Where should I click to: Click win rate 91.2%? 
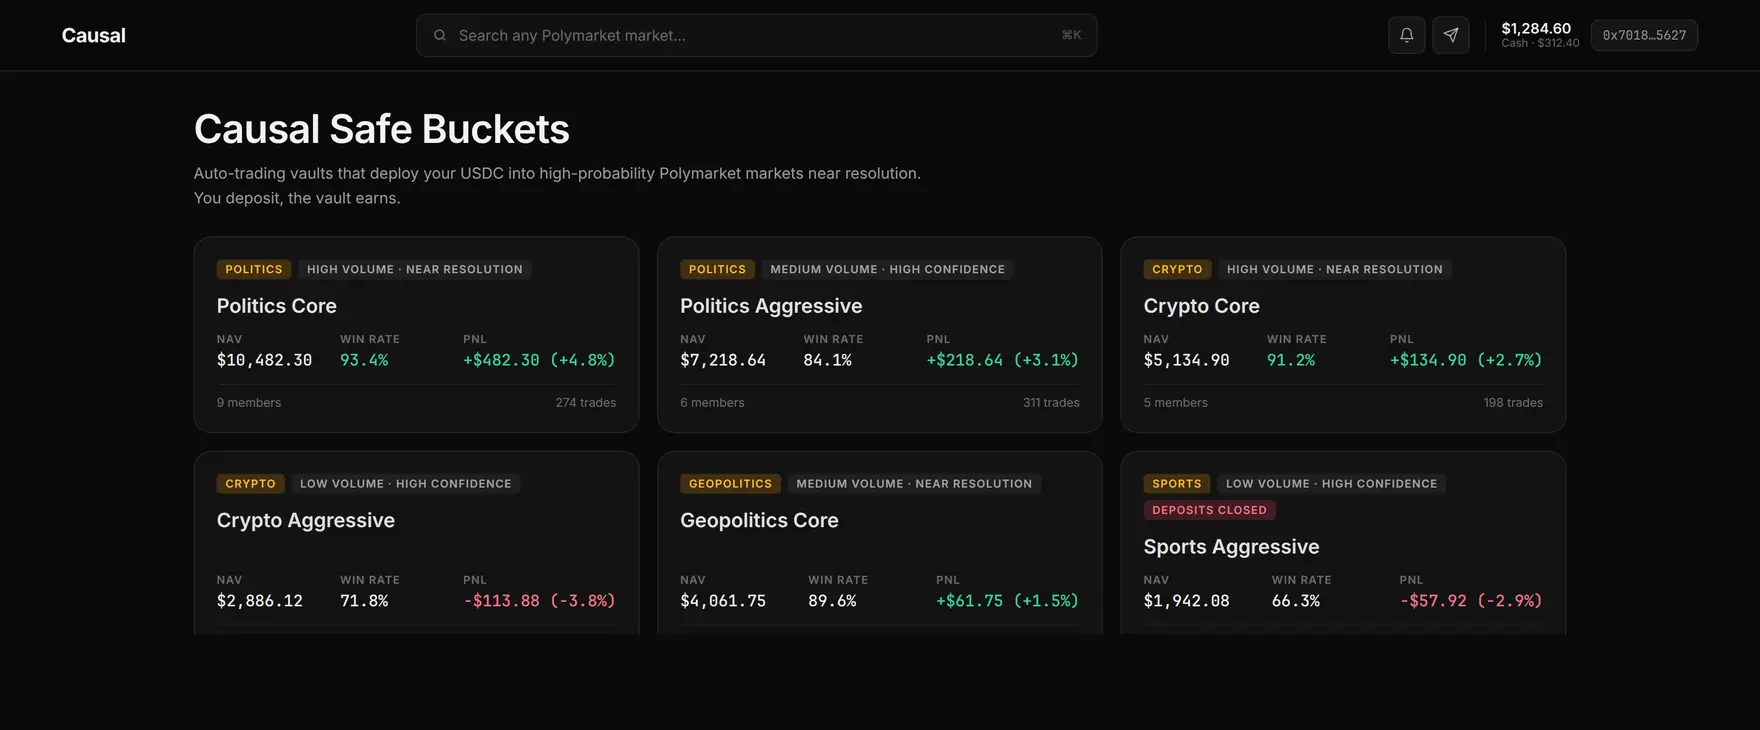[x=1291, y=360]
